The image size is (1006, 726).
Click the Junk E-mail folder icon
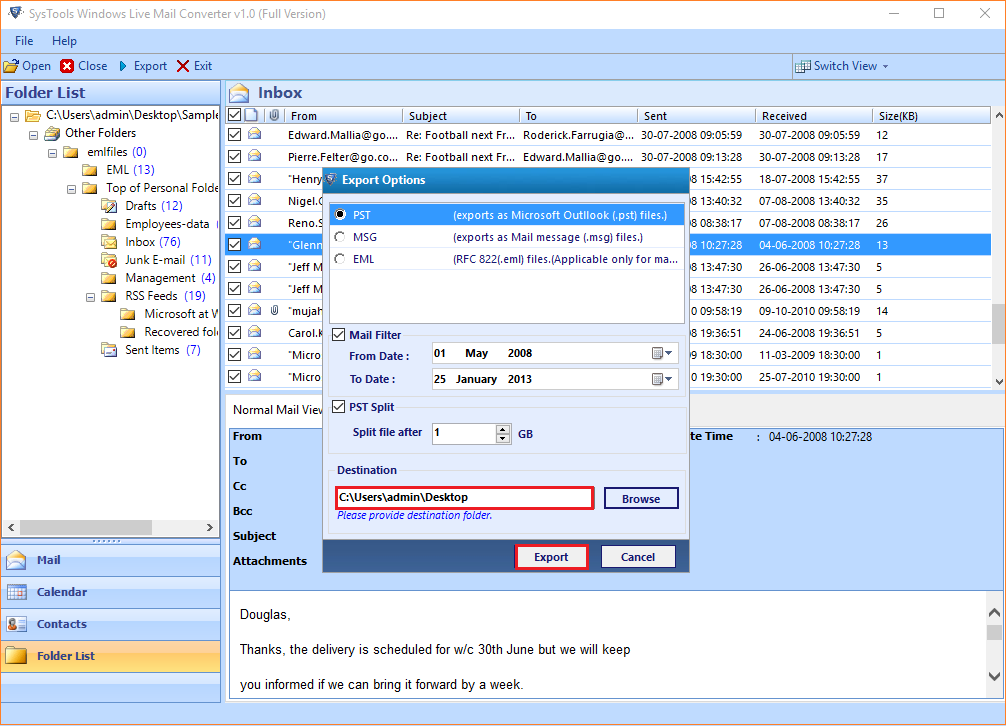[109, 260]
